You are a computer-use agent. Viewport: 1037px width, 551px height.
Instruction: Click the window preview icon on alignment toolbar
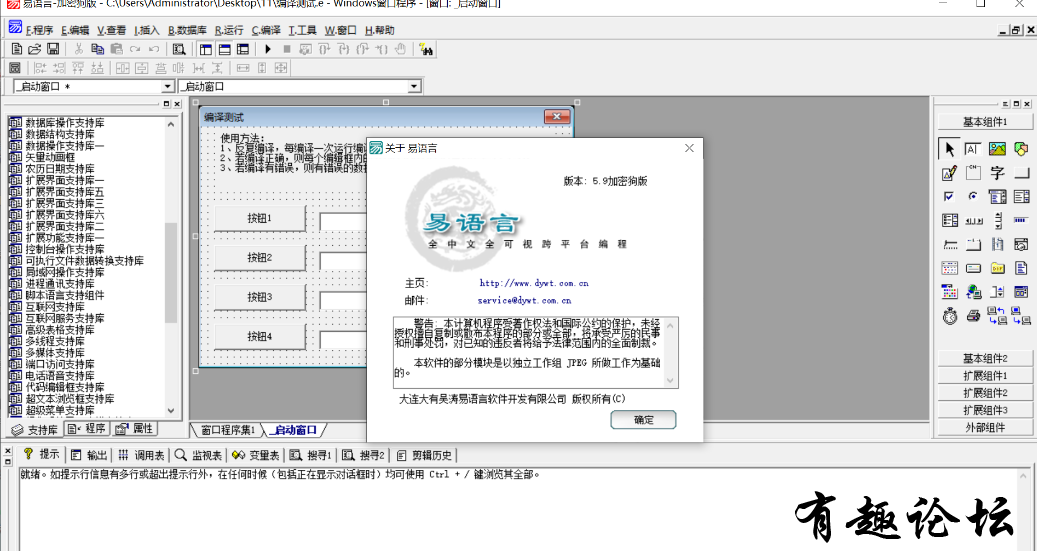click(15, 67)
